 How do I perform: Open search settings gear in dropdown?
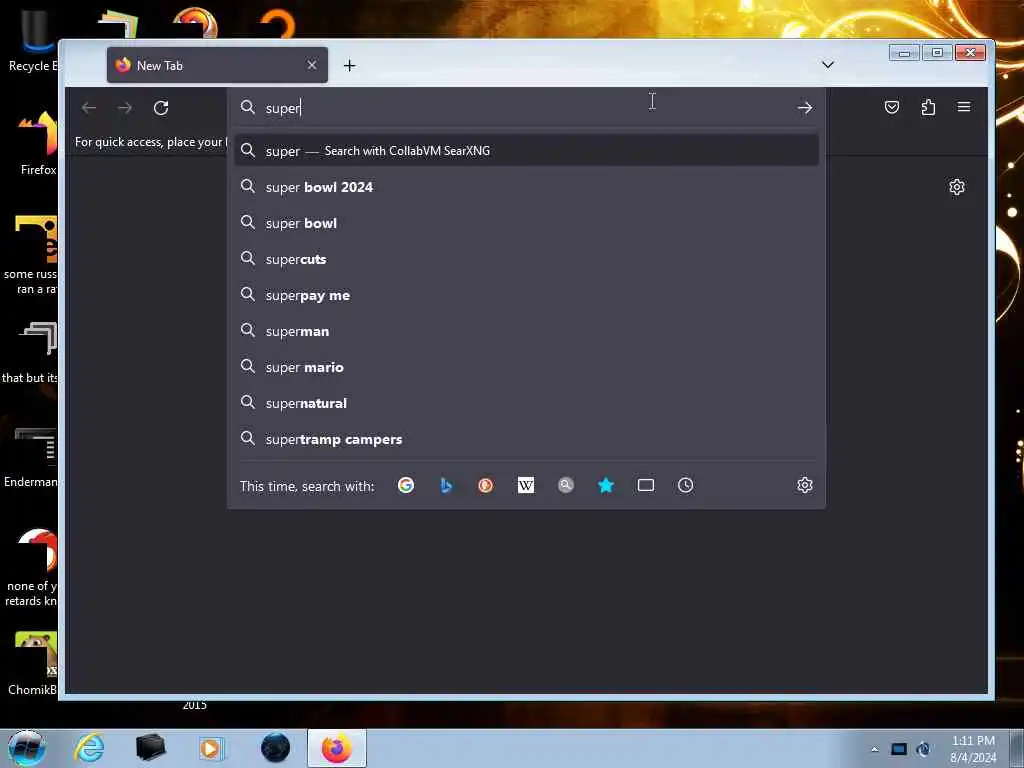tap(805, 485)
